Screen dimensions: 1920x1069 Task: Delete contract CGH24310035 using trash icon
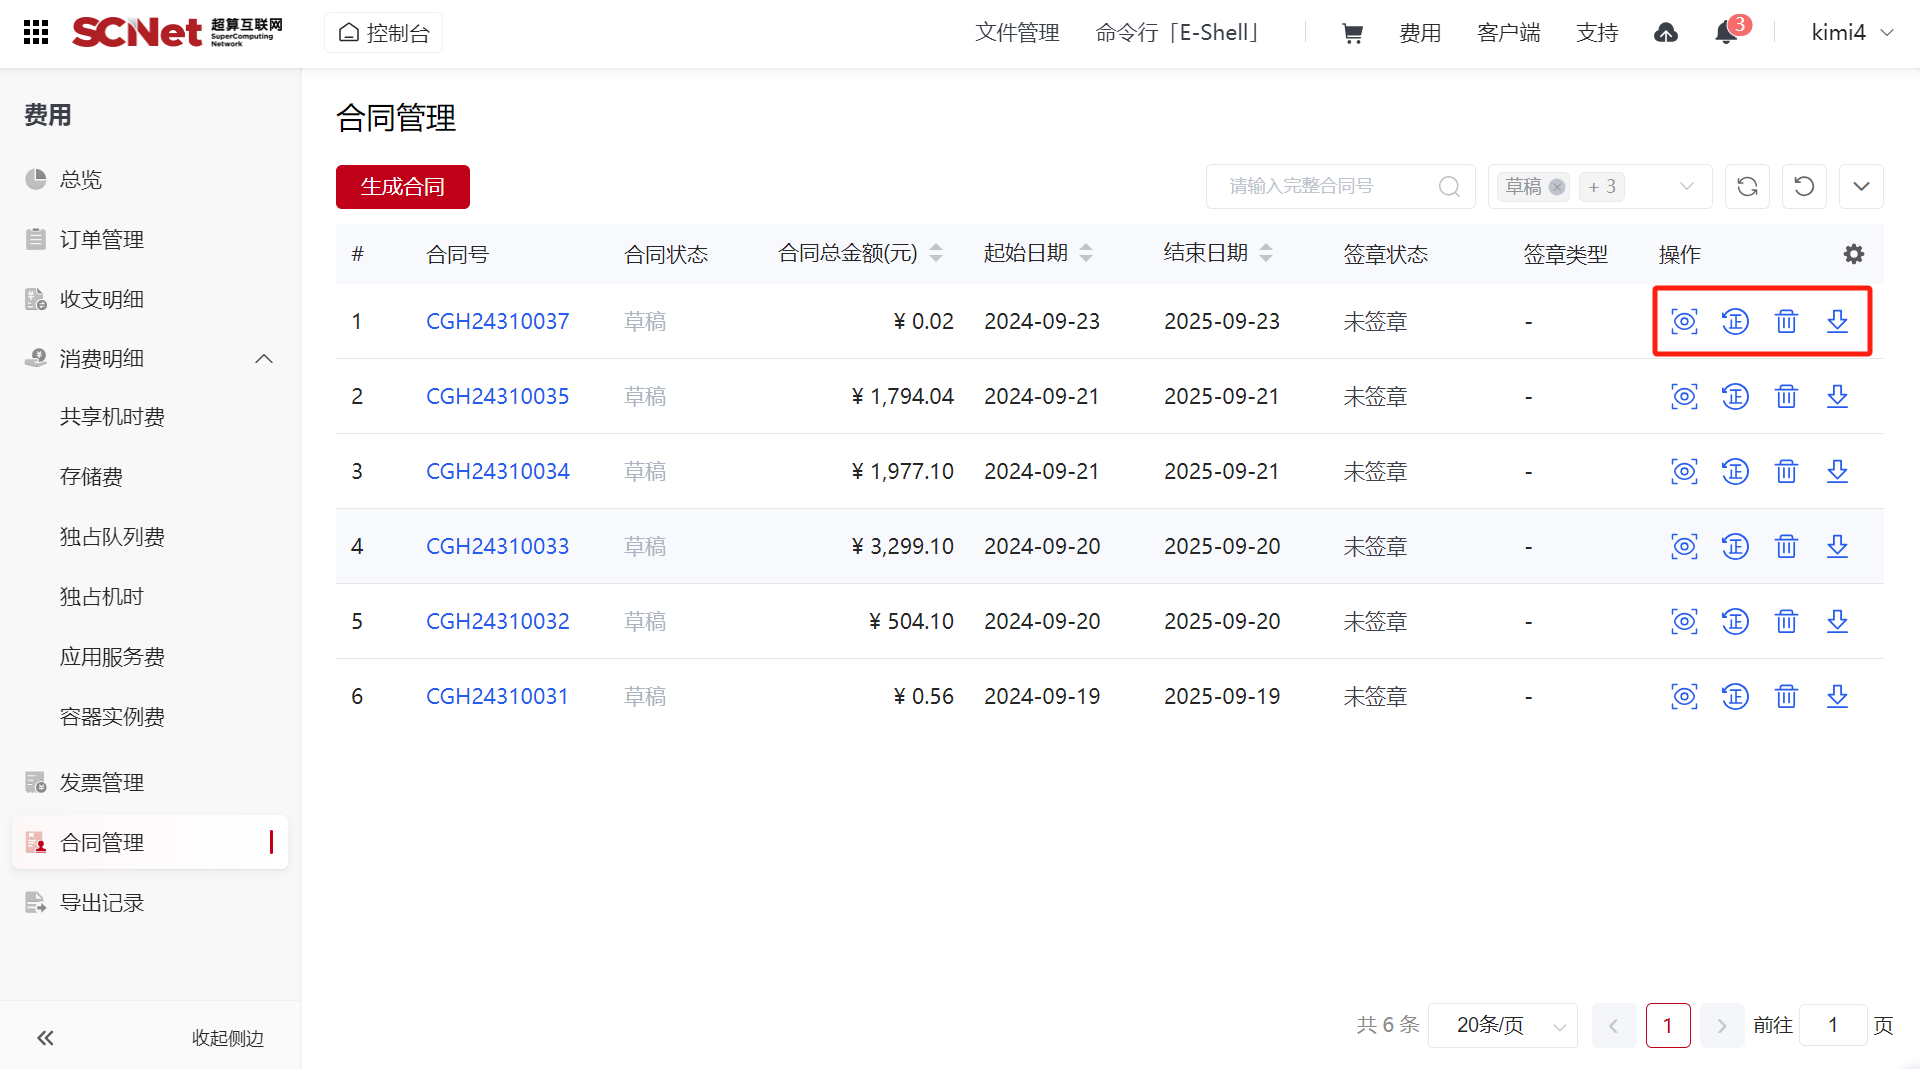tap(1786, 397)
